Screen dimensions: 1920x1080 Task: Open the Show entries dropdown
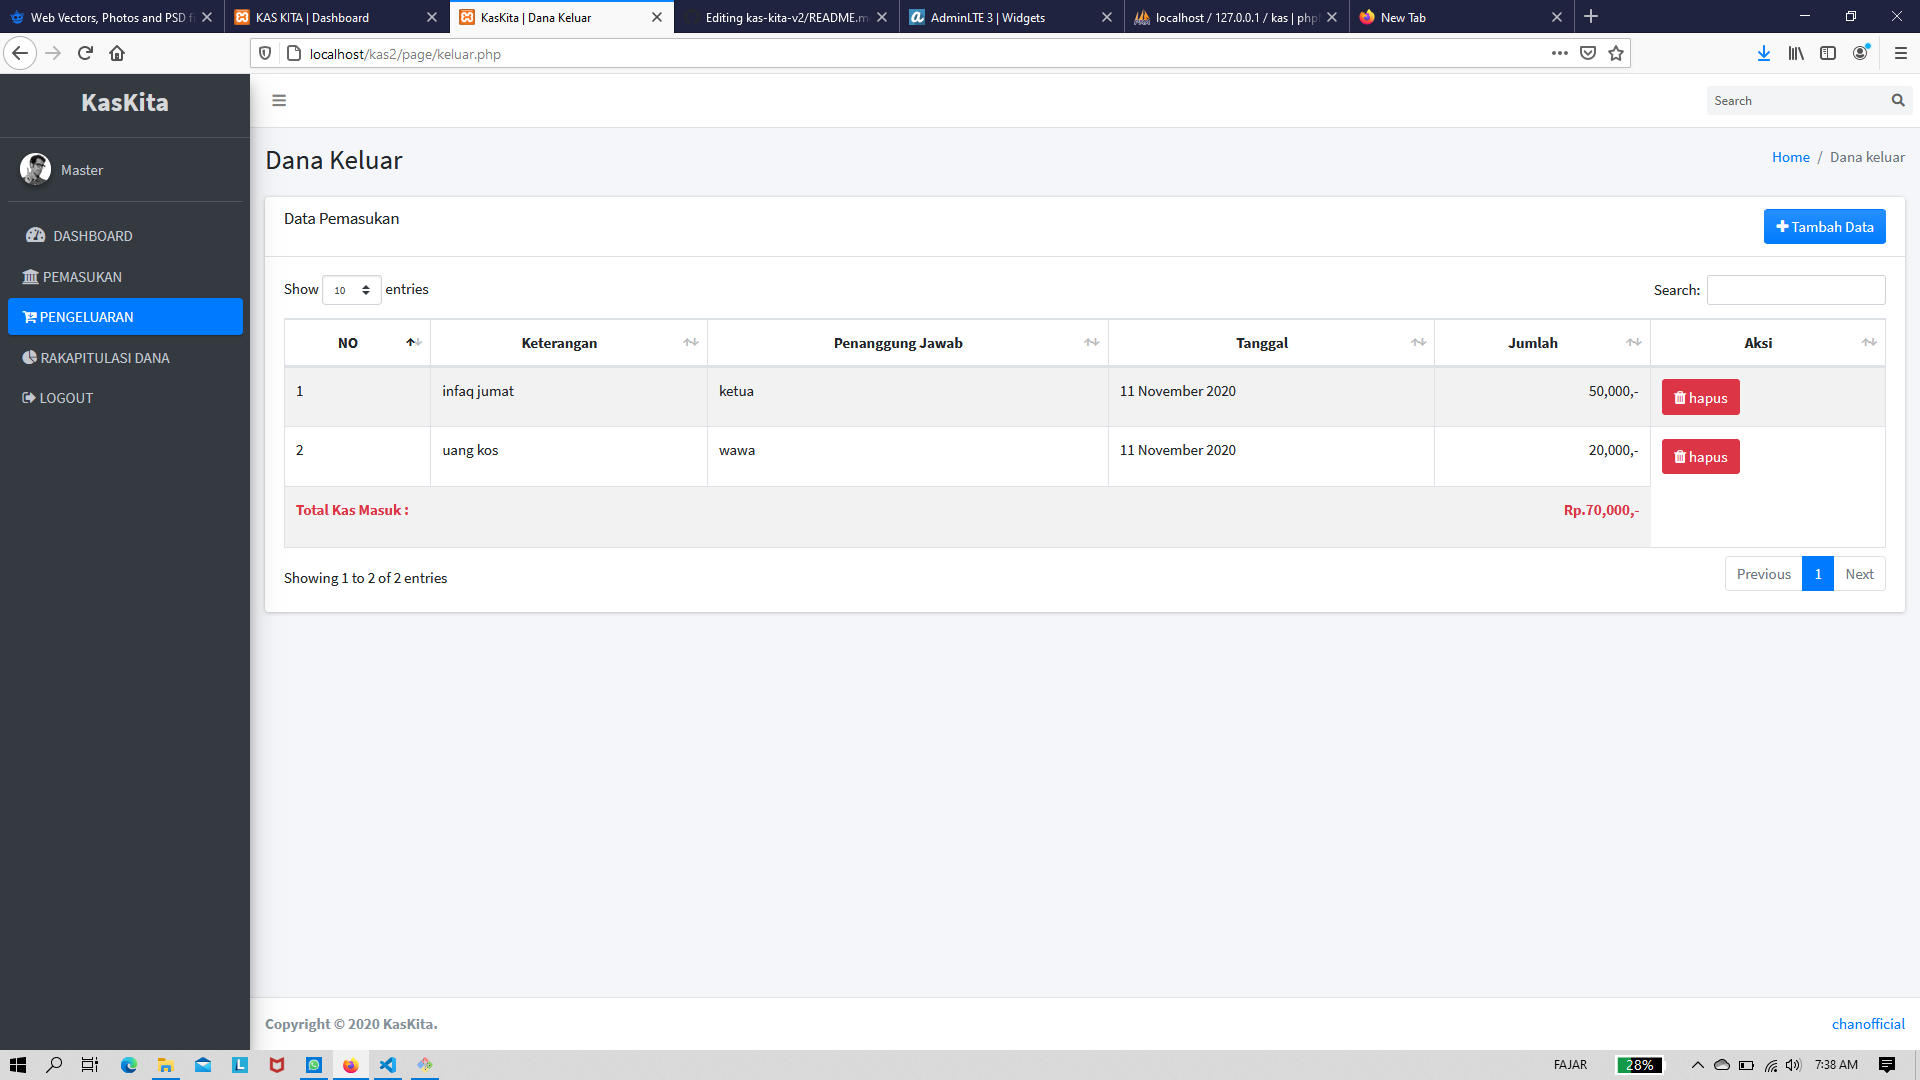(350, 290)
